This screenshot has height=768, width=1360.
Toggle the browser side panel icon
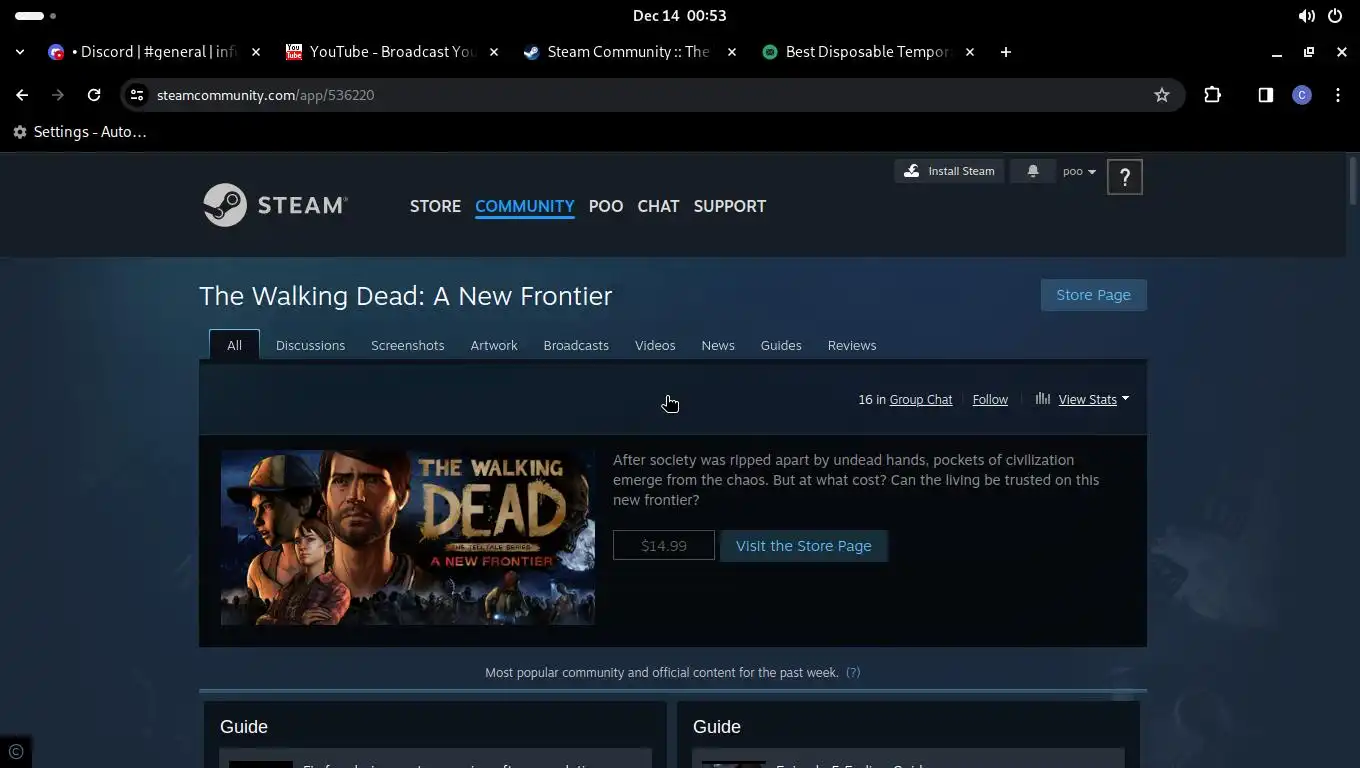click(x=1265, y=95)
